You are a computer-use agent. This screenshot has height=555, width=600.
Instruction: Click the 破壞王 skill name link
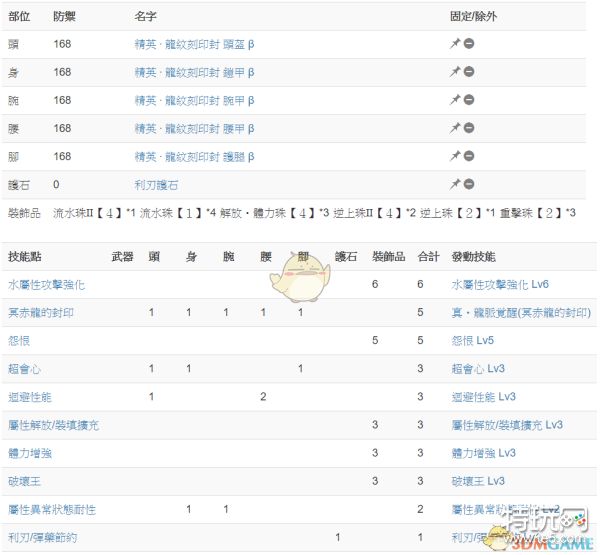click(x=24, y=481)
